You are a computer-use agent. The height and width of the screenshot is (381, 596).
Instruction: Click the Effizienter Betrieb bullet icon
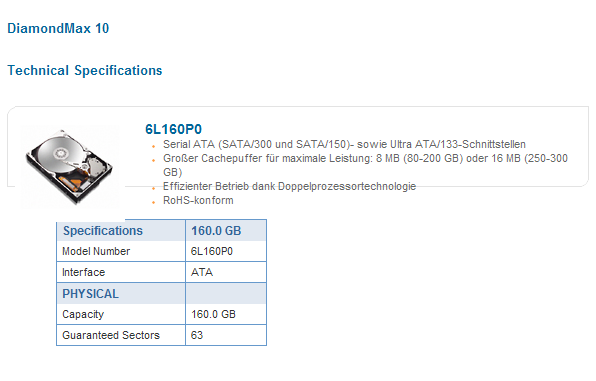[154, 188]
